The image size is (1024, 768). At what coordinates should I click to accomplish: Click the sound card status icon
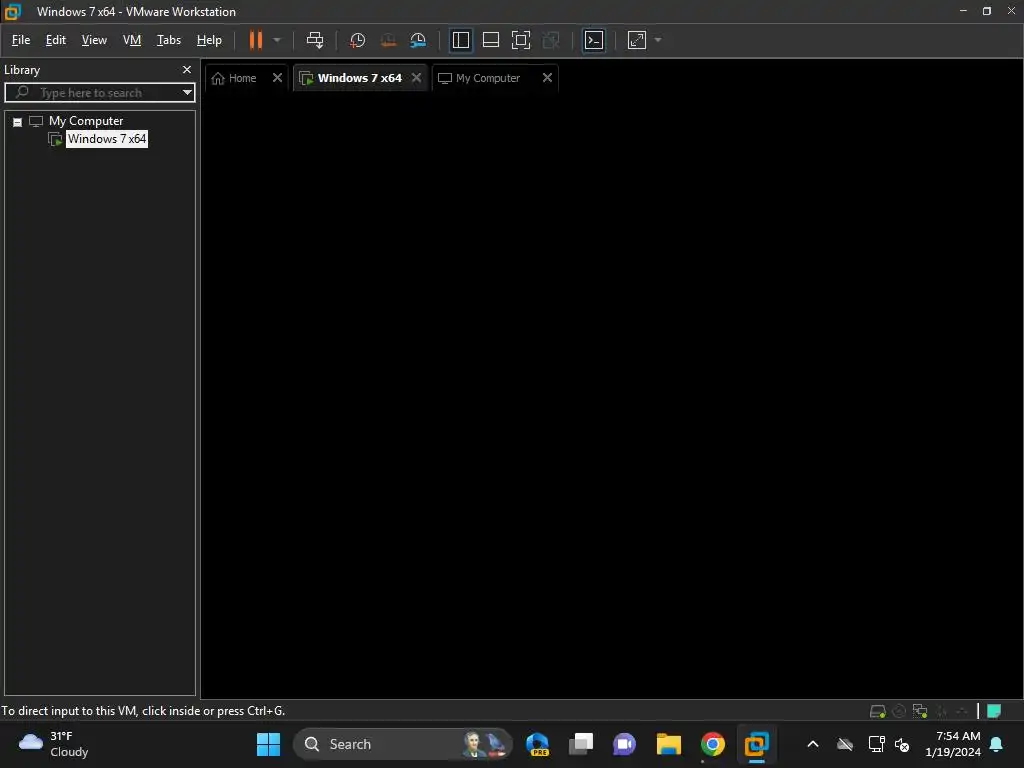[x=962, y=711]
